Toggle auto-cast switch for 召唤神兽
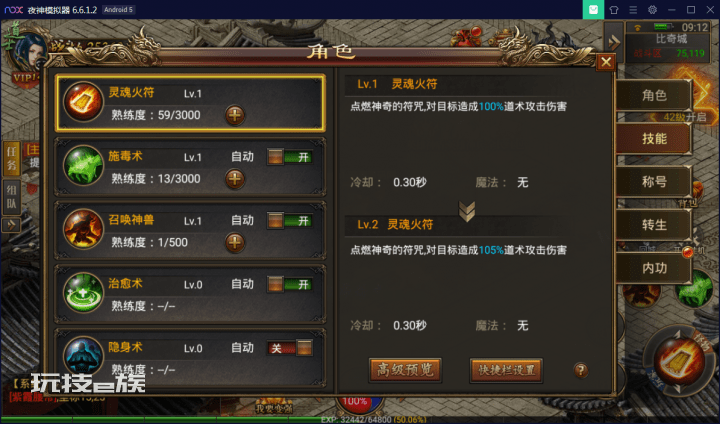This screenshot has height=424, width=720. [290, 221]
